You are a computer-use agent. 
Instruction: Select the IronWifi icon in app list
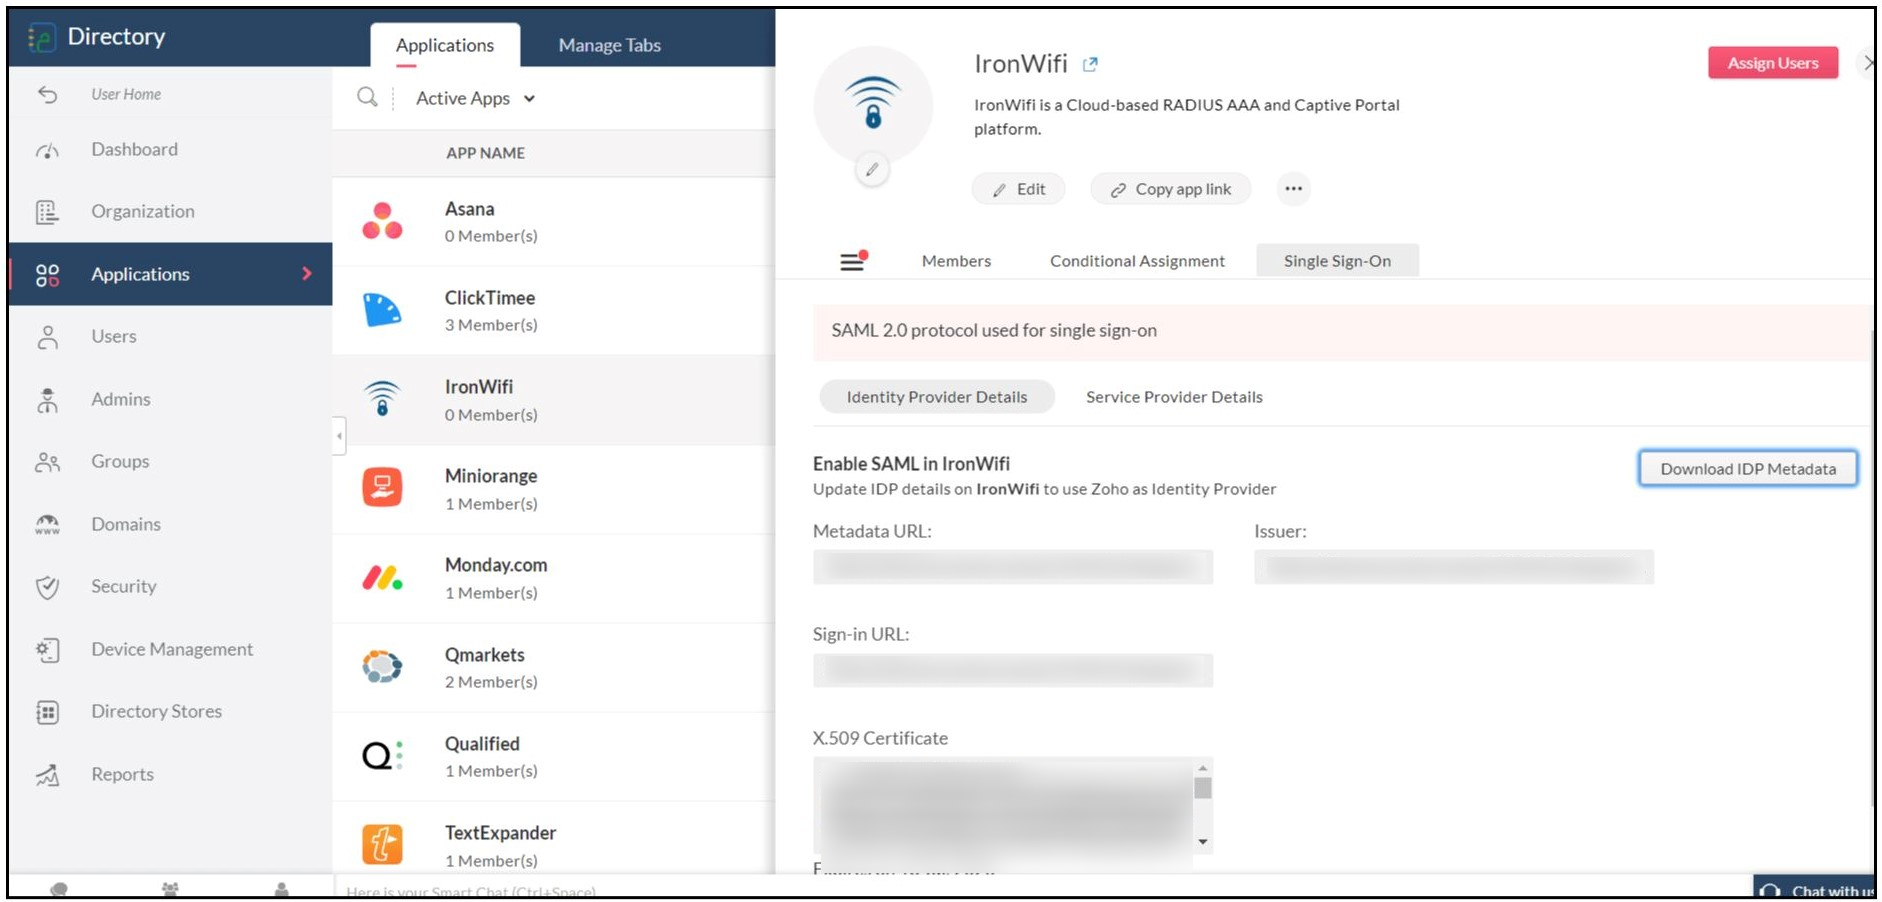coord(382,398)
